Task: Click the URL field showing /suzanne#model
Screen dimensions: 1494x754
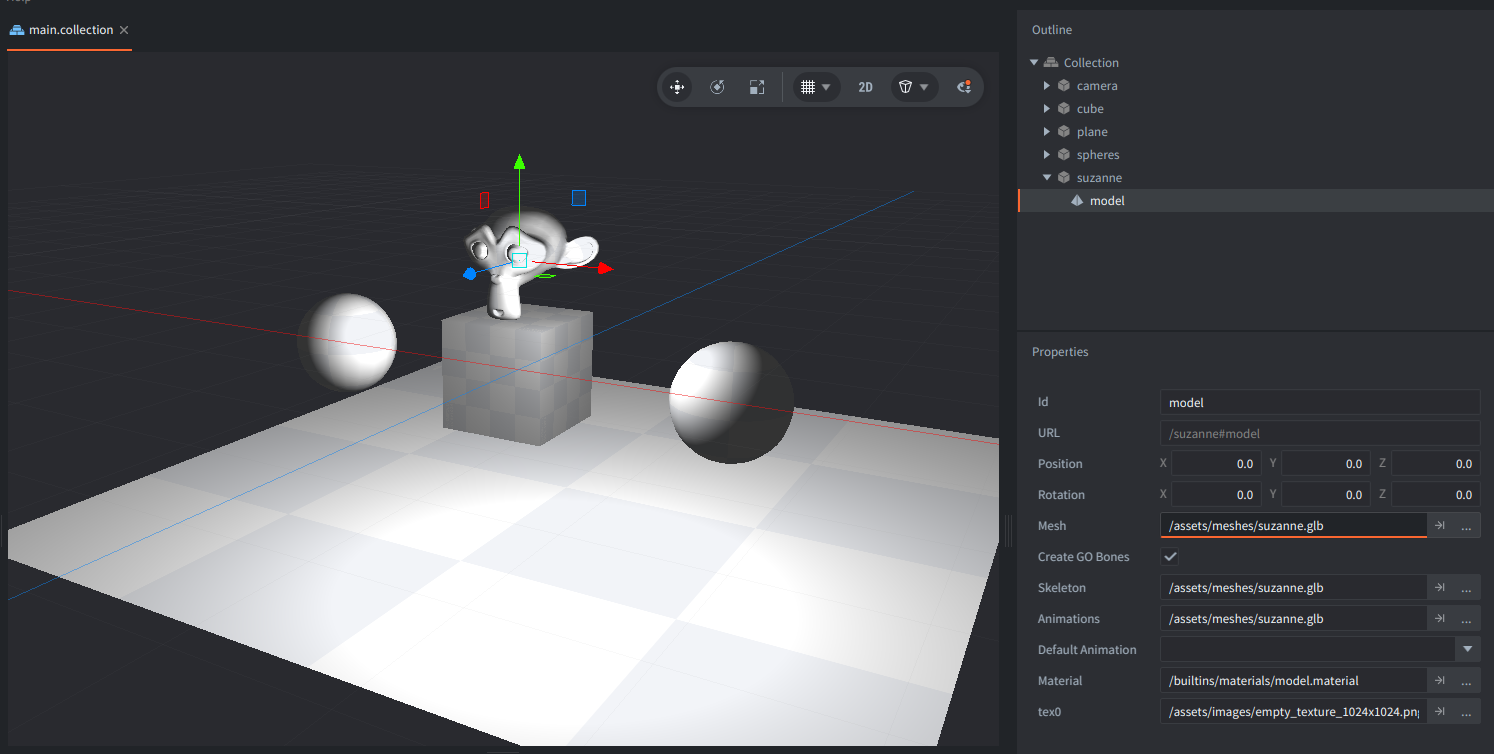Action: point(1320,433)
